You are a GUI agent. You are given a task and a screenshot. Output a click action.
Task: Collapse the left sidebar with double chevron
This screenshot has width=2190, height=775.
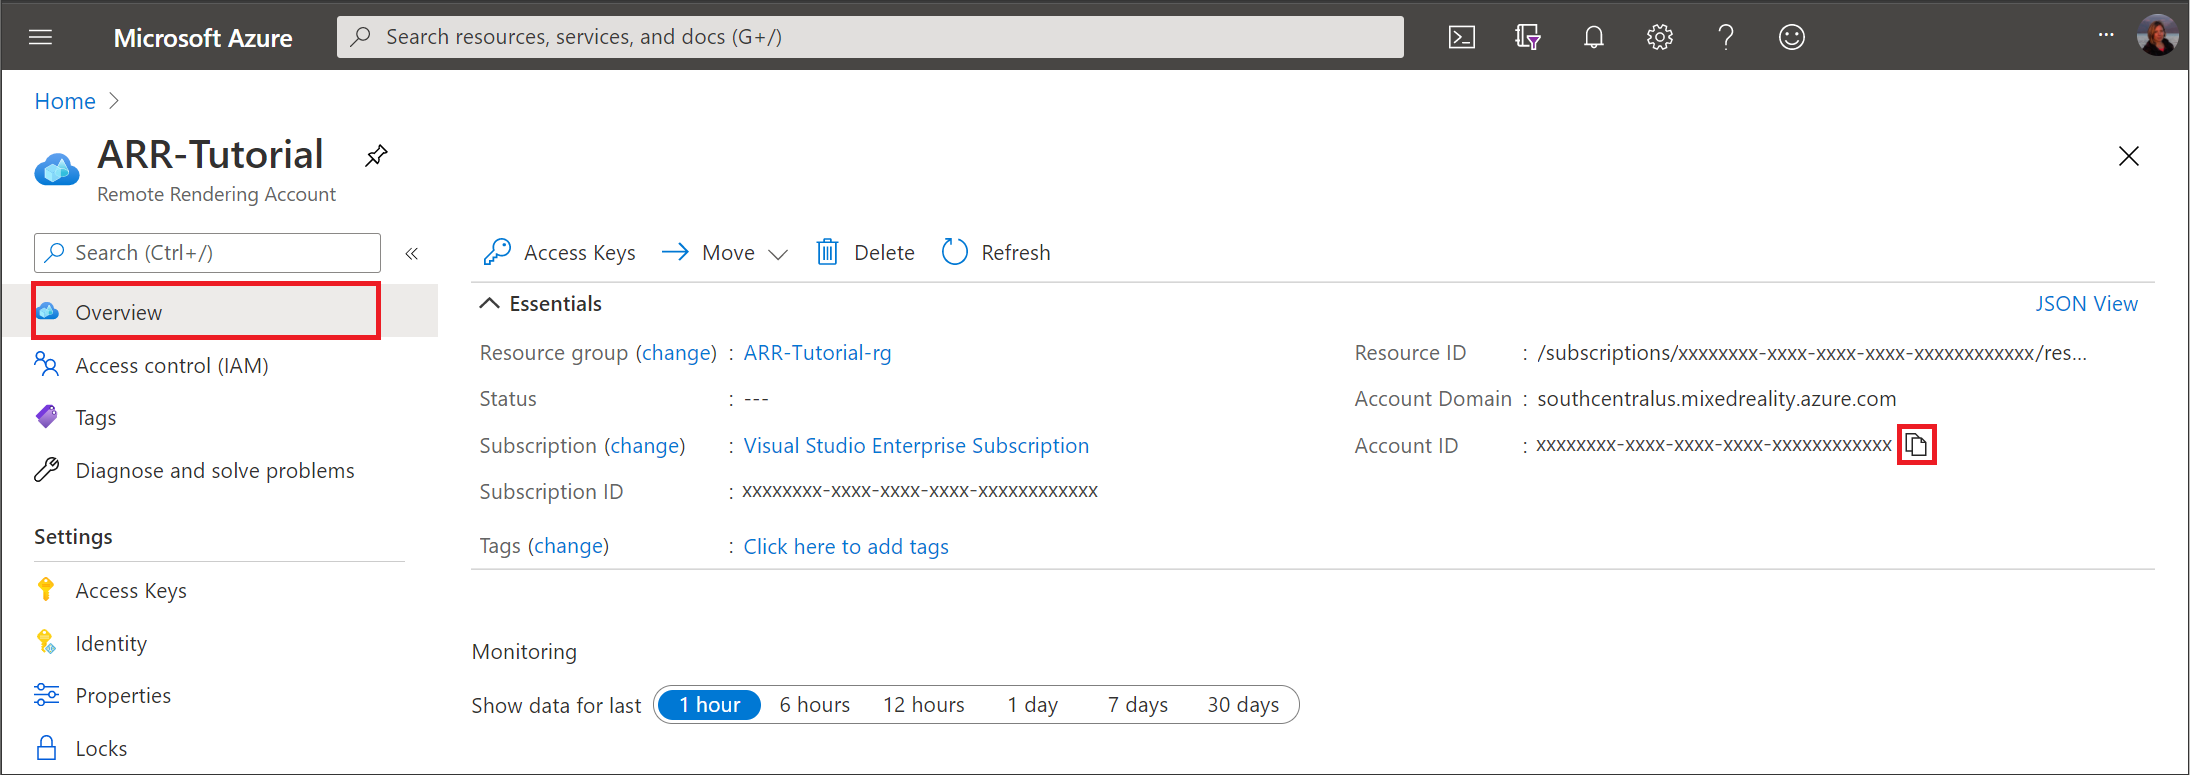[411, 253]
